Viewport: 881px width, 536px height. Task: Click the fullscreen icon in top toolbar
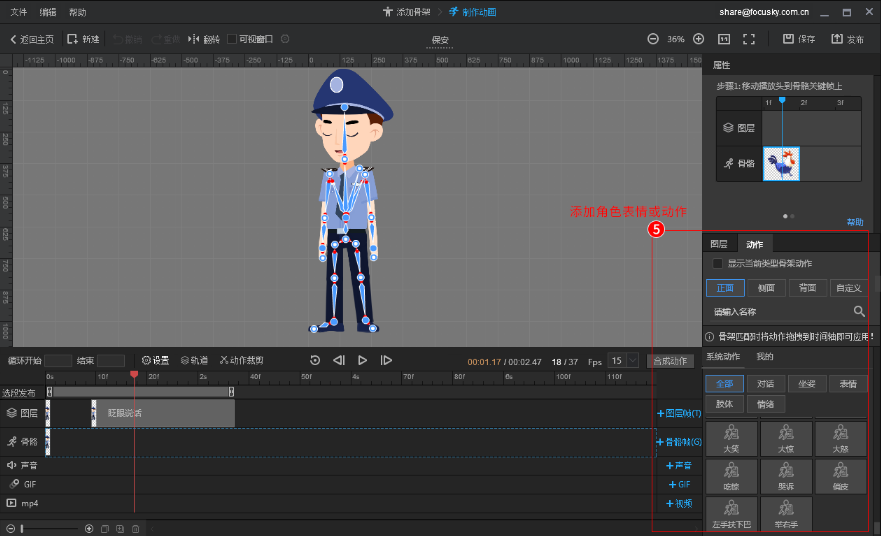pyautogui.click(x=748, y=39)
